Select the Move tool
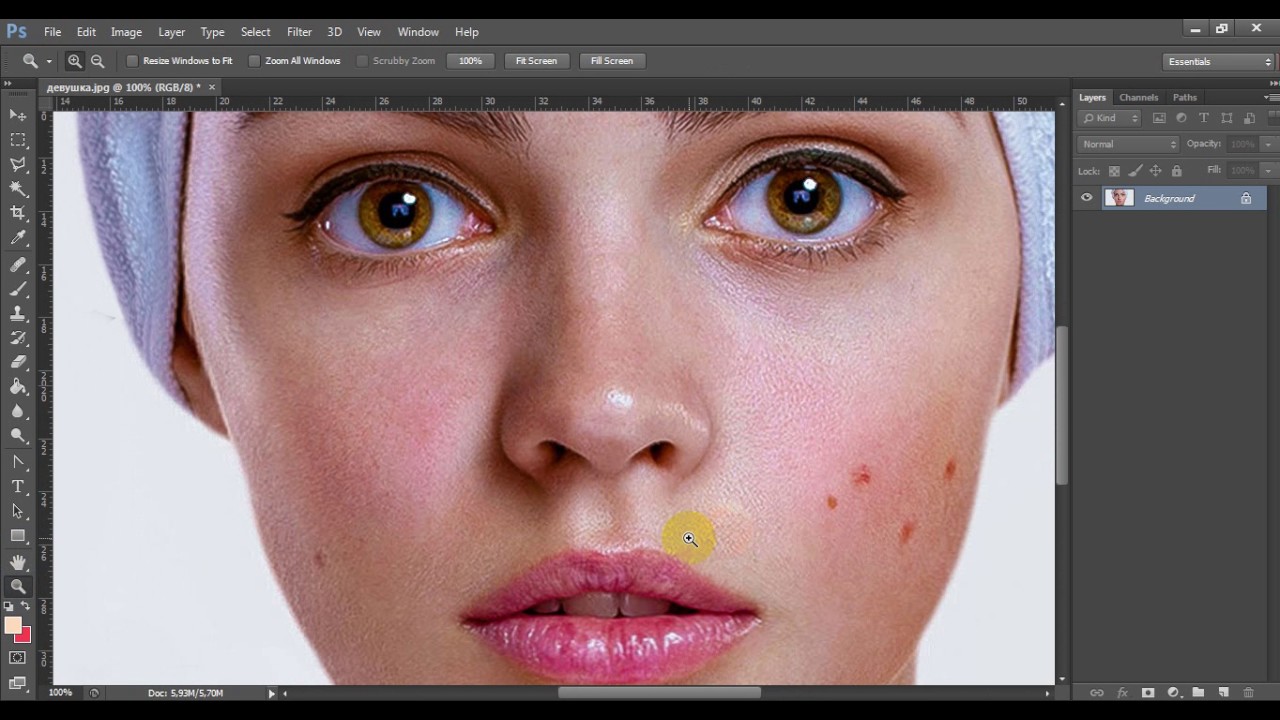The width and height of the screenshot is (1280, 720). [x=18, y=116]
